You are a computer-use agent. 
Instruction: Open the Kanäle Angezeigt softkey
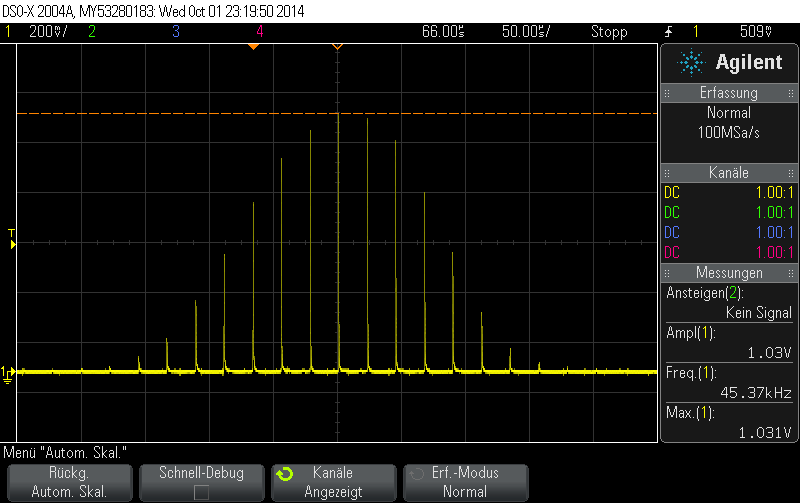click(x=334, y=482)
